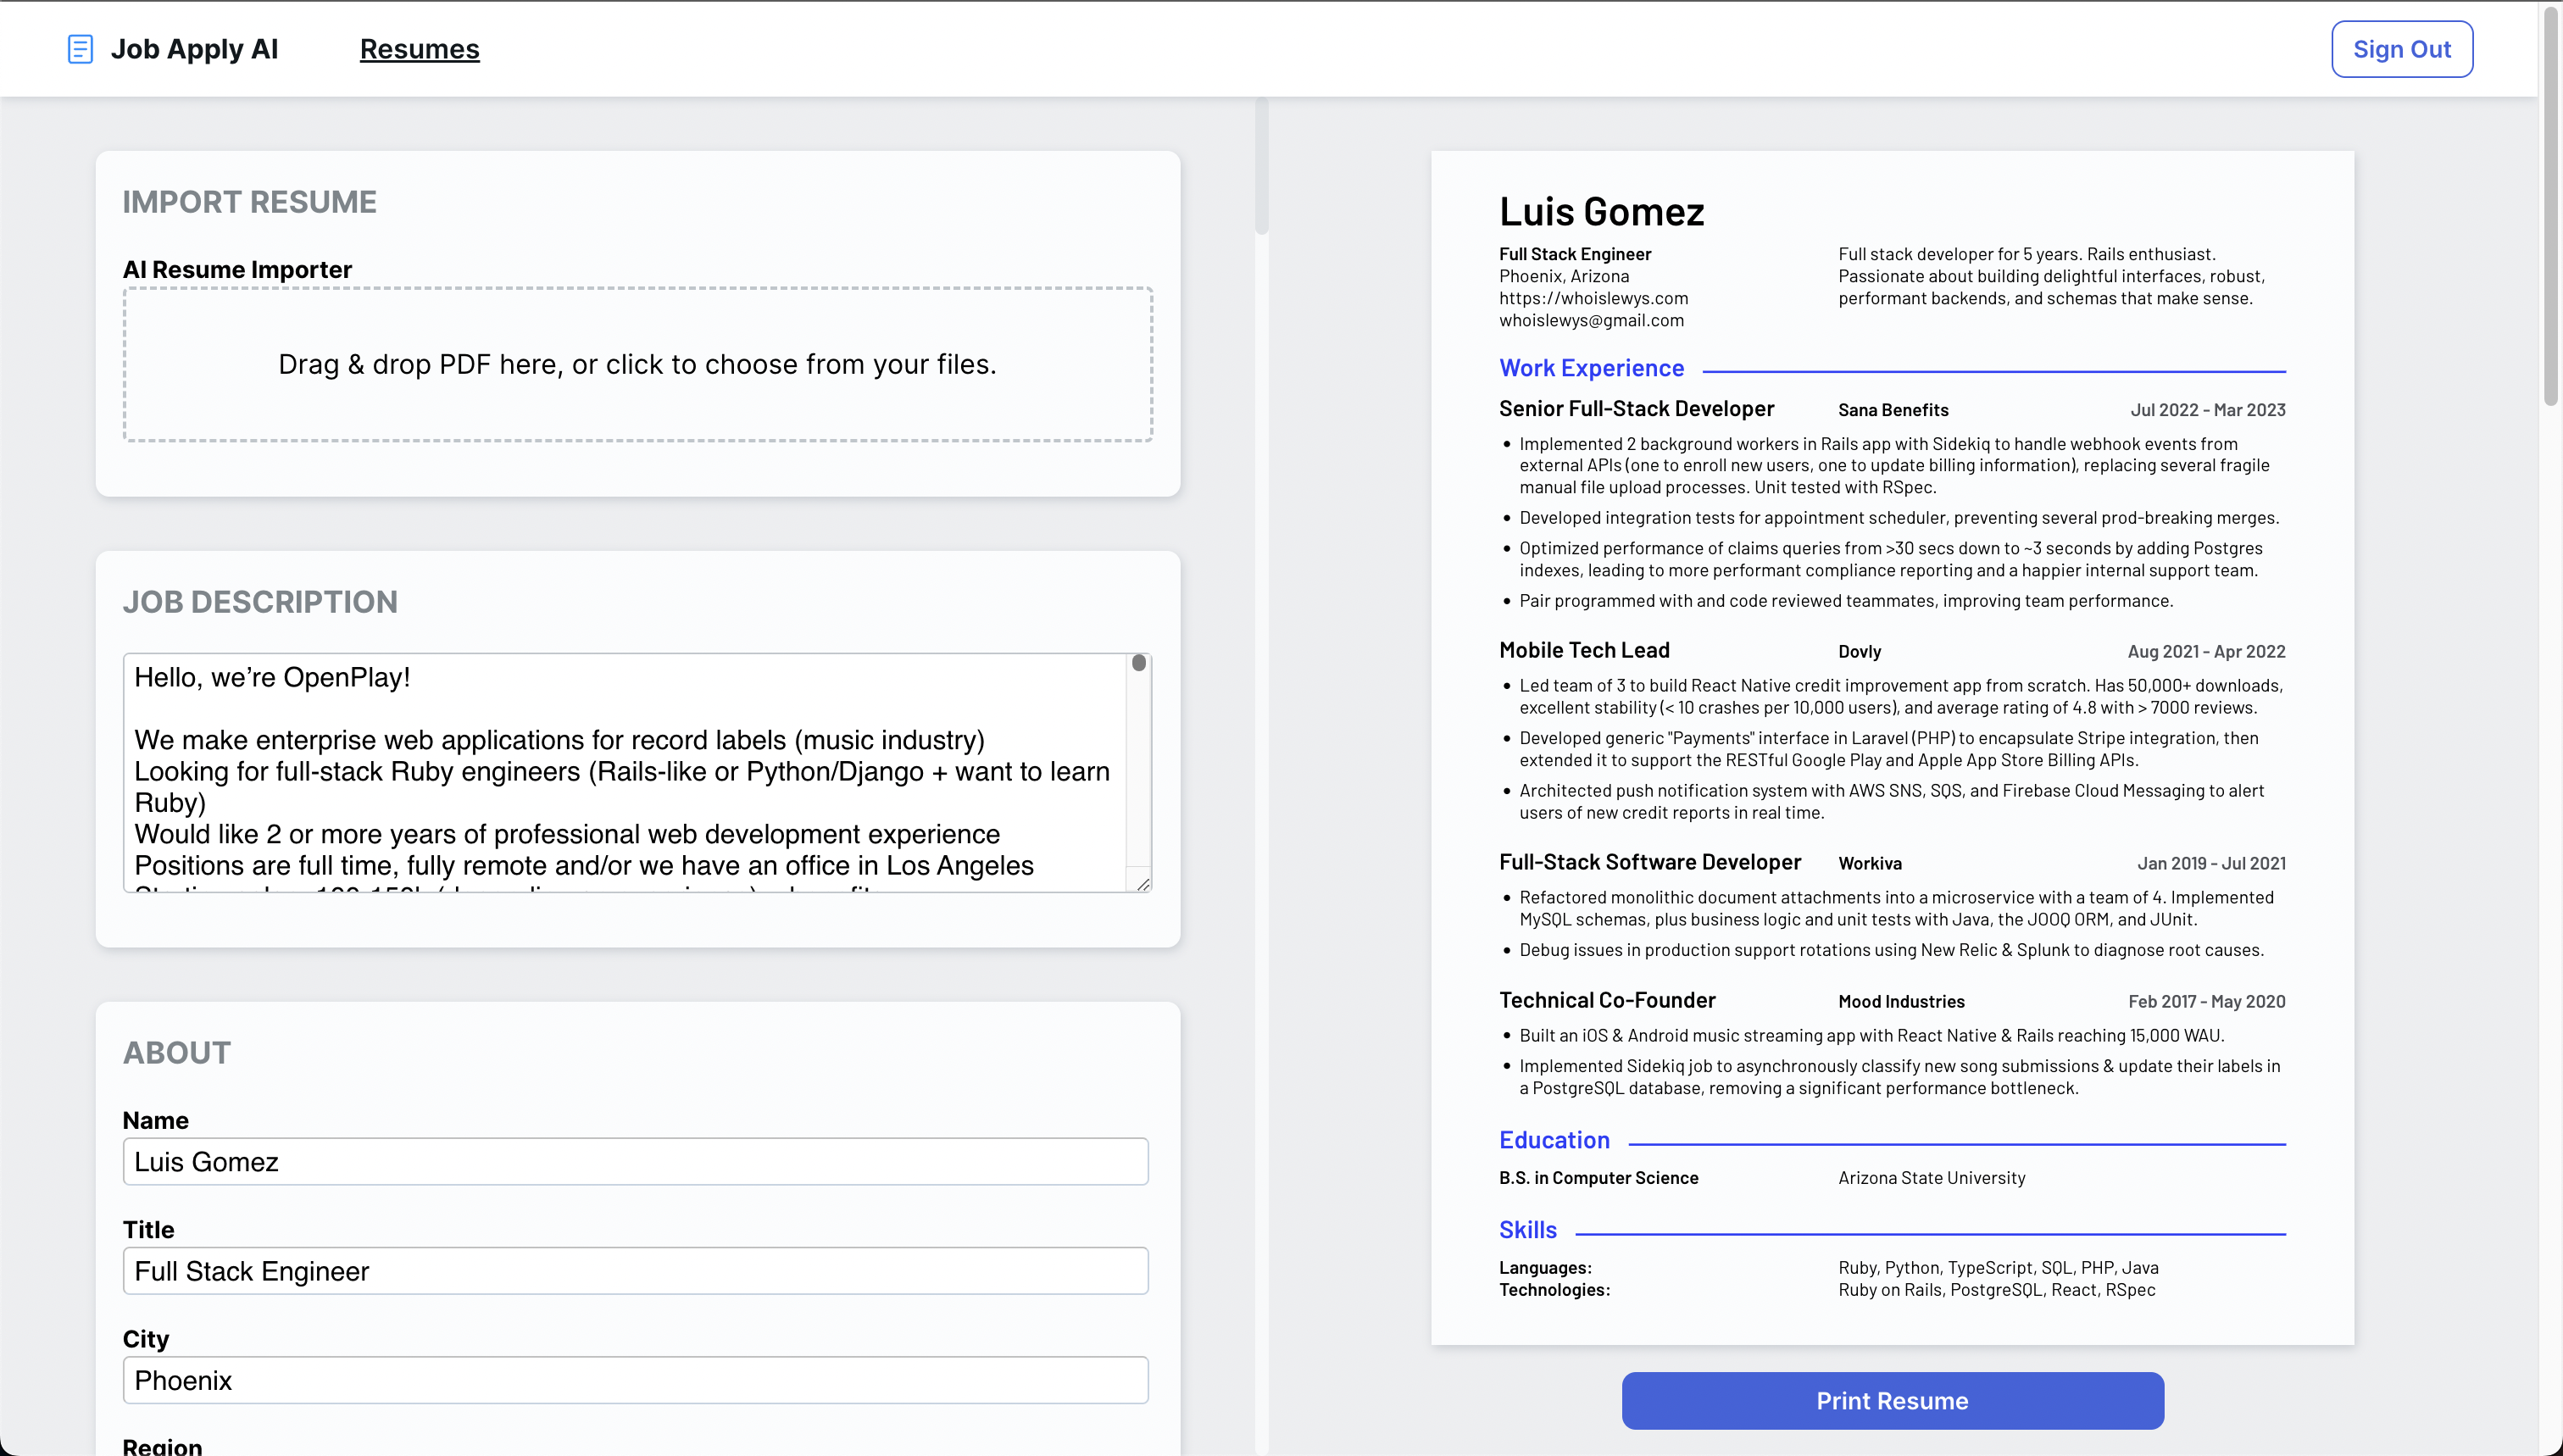Click the 'AI Resume Importer' label
This screenshot has width=2563, height=1456.
pos(237,270)
